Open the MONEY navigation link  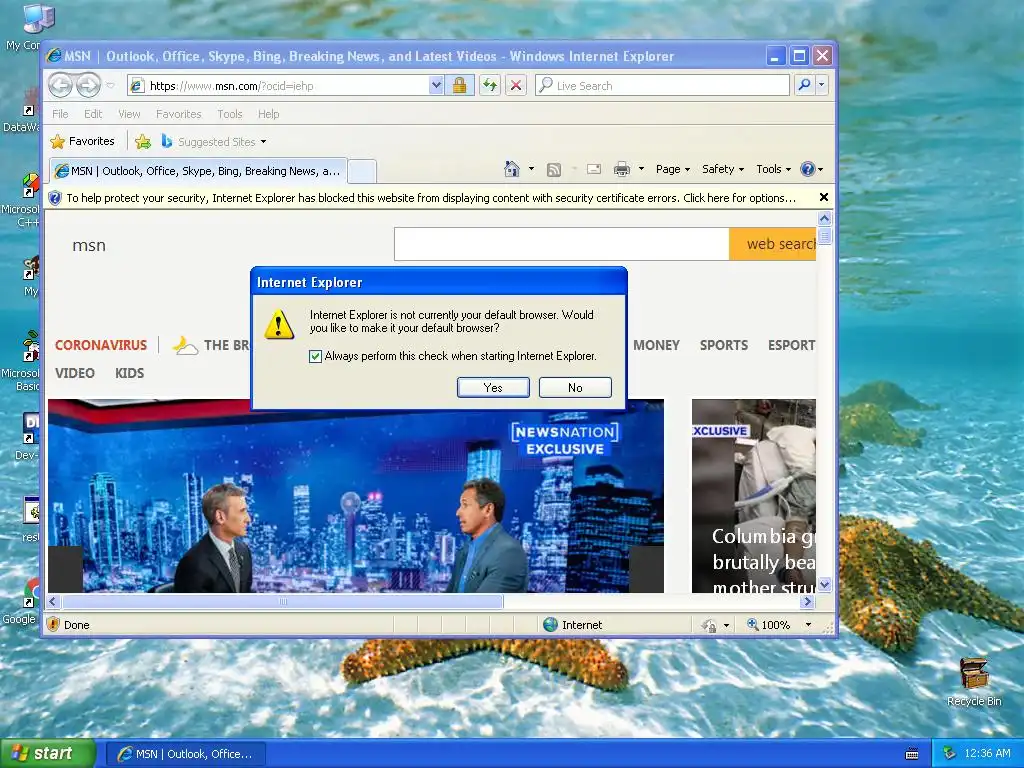pos(656,345)
